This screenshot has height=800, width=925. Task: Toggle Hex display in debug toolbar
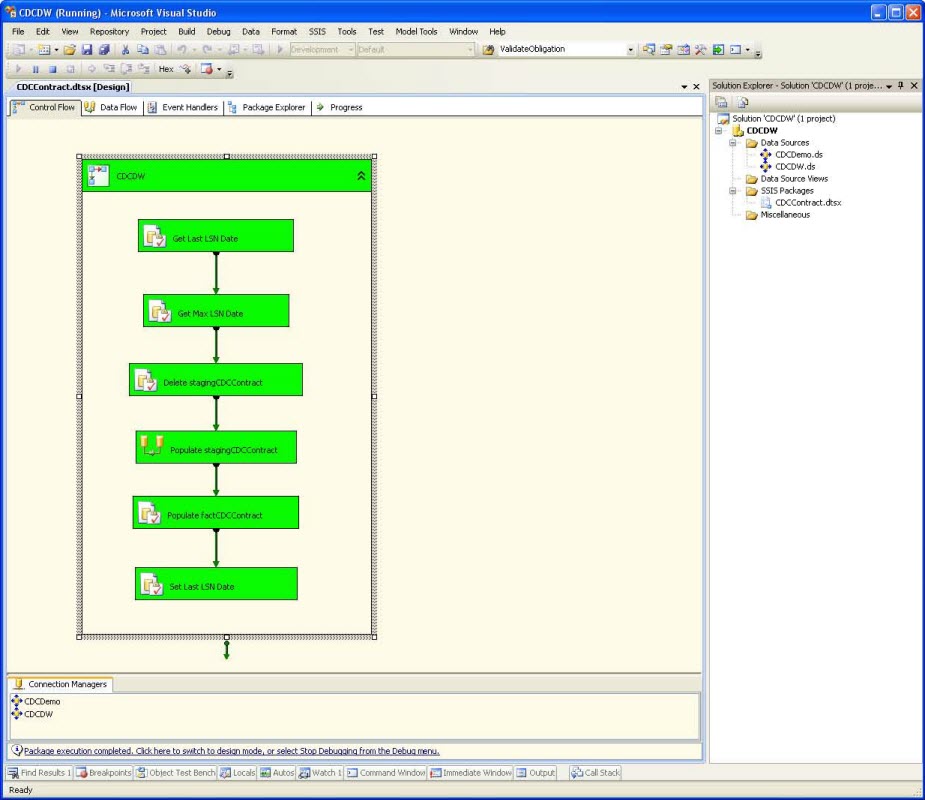[x=166, y=69]
